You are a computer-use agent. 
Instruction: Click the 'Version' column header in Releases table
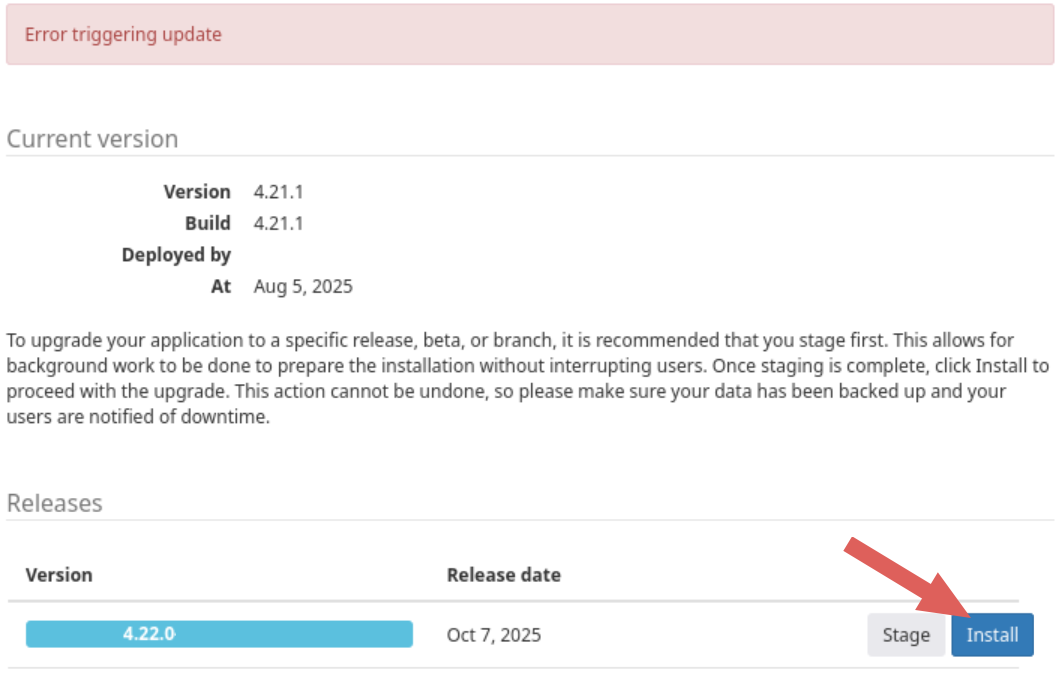(x=59, y=575)
